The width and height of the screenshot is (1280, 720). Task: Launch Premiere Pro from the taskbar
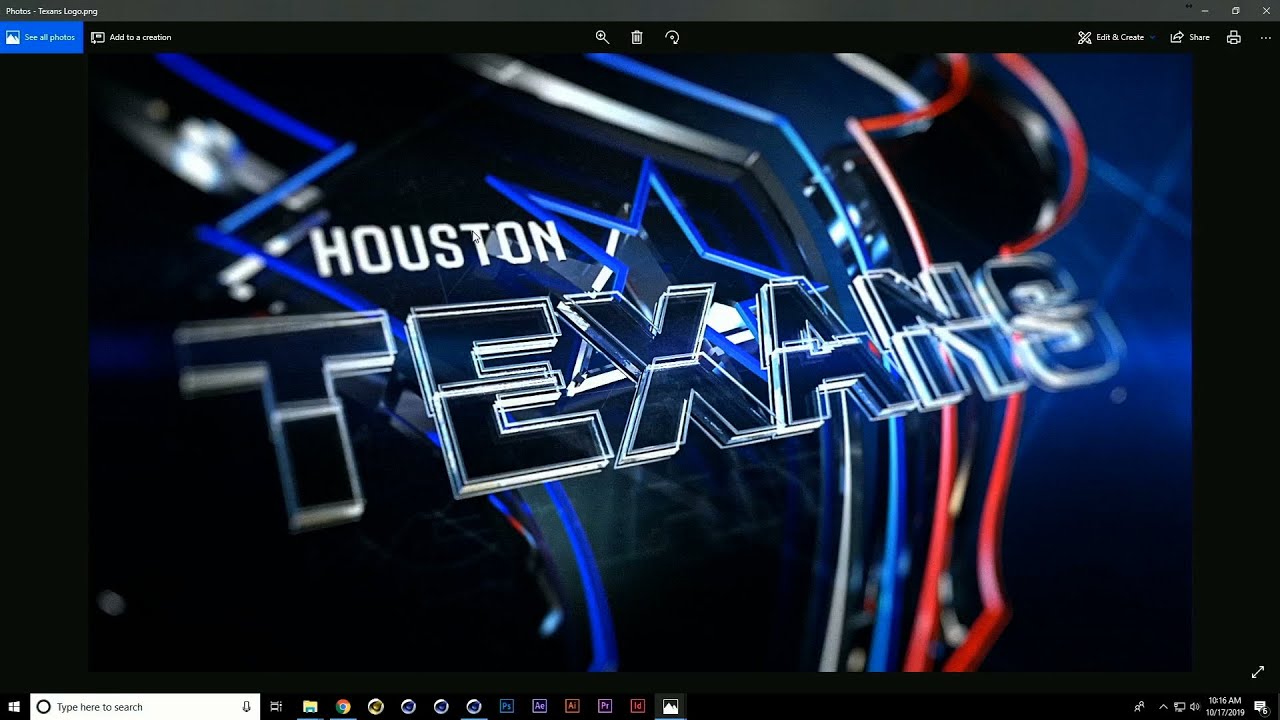[605, 706]
